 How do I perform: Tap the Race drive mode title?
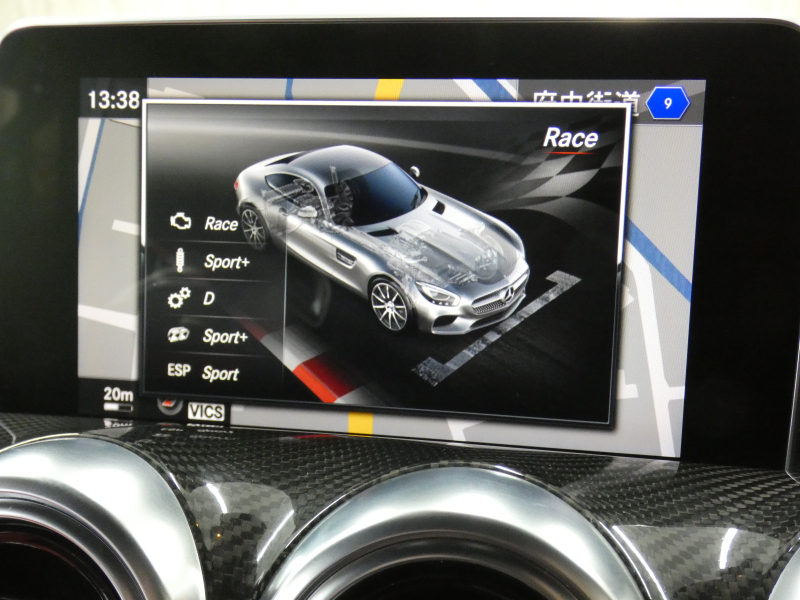tap(570, 138)
